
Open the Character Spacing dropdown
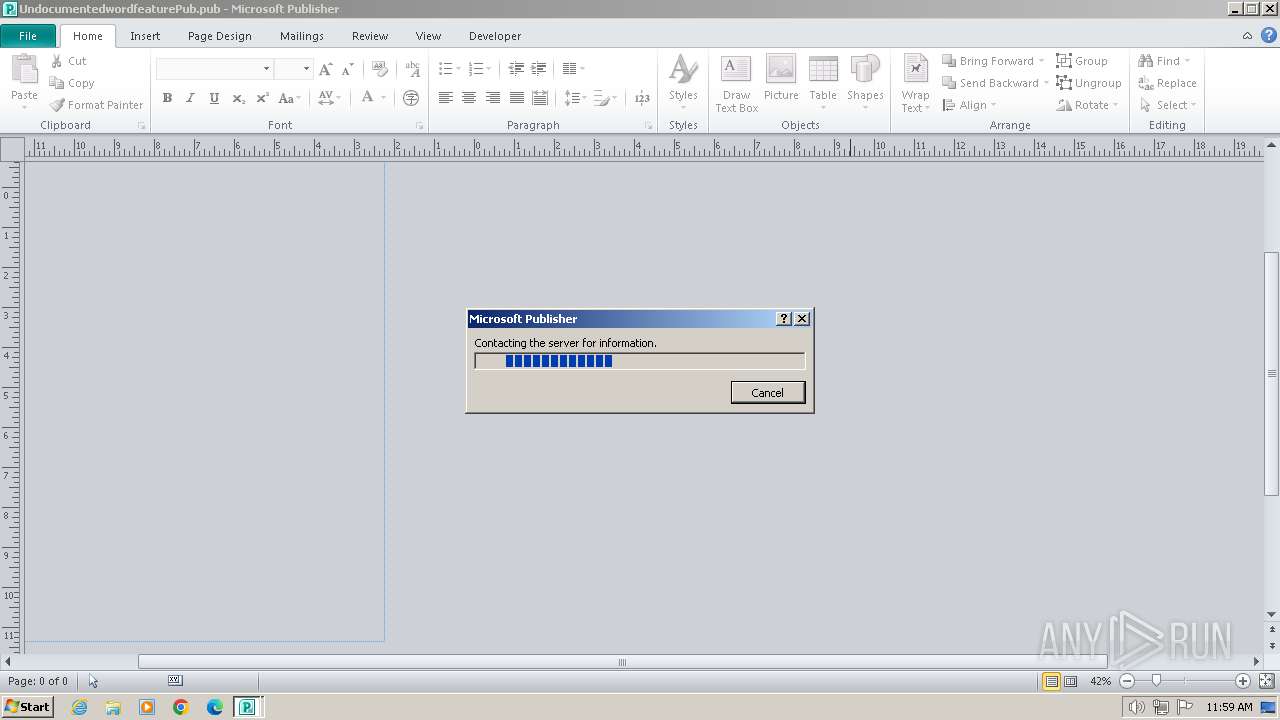[x=329, y=98]
